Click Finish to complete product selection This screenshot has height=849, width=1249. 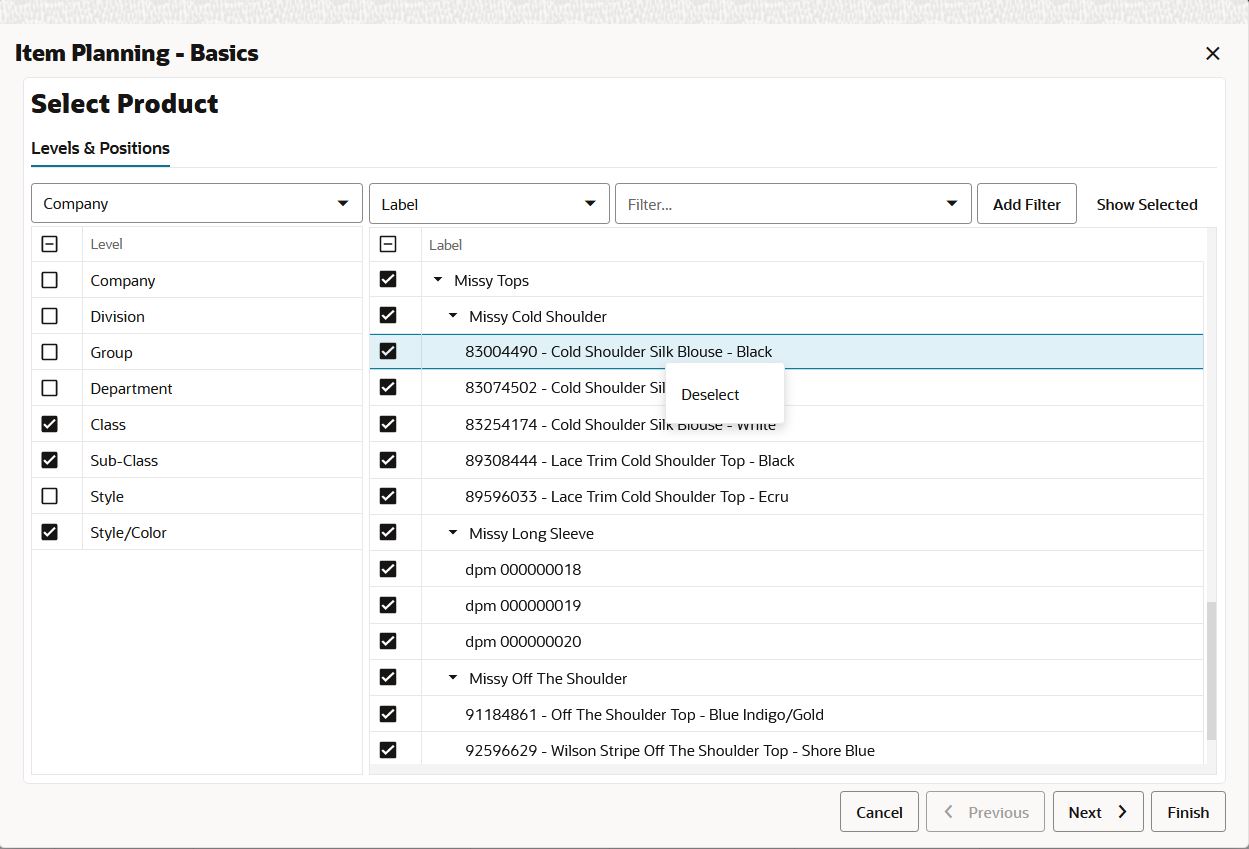(1188, 811)
